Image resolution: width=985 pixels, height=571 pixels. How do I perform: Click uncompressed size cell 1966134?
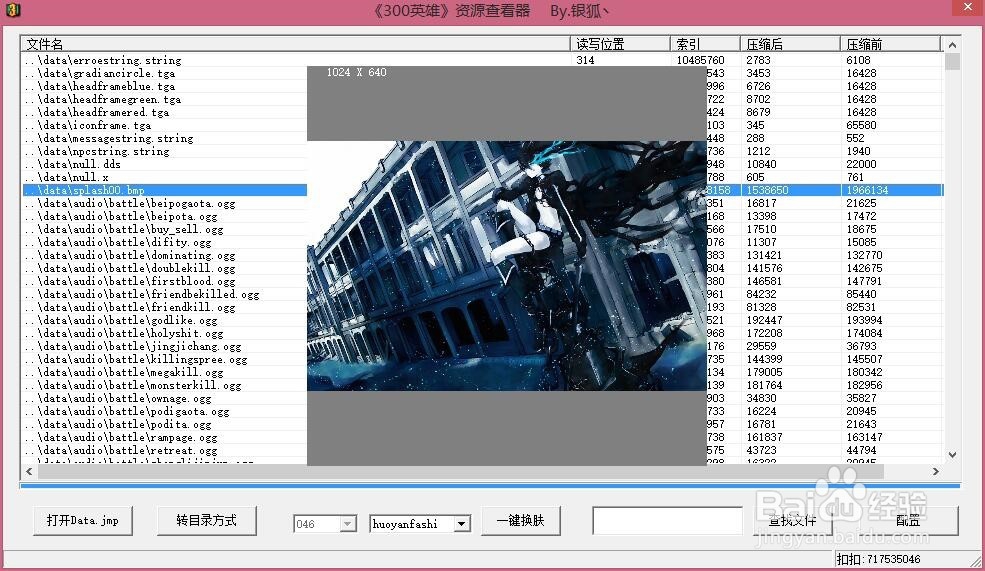point(867,190)
